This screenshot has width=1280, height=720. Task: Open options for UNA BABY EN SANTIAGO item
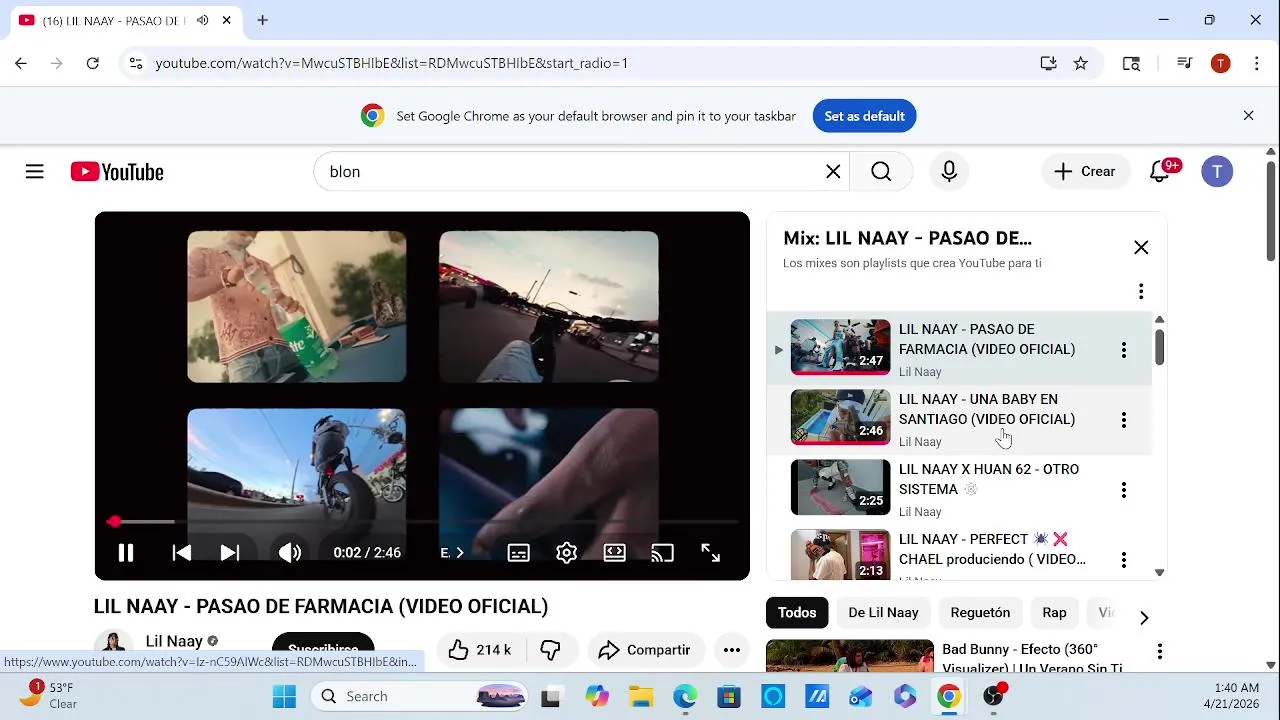(1124, 420)
